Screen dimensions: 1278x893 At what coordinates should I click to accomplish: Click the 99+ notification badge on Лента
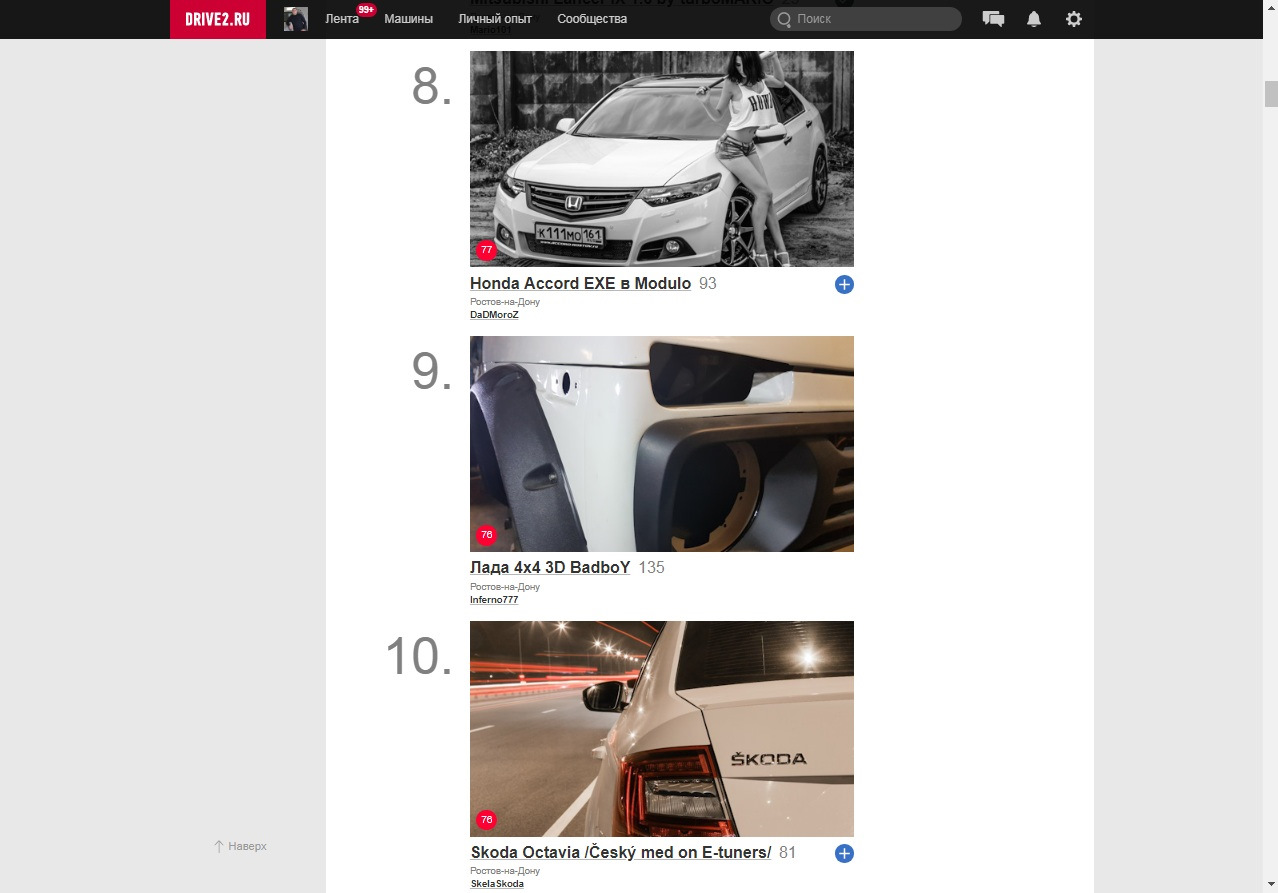(366, 10)
